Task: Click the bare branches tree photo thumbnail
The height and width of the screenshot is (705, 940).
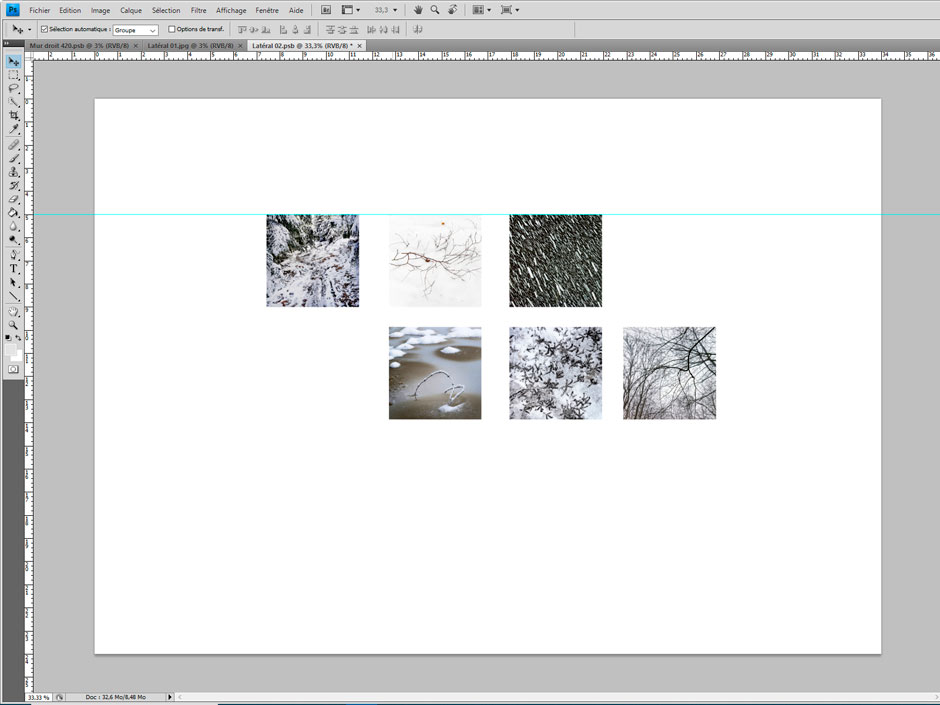Action: pyautogui.click(x=669, y=373)
